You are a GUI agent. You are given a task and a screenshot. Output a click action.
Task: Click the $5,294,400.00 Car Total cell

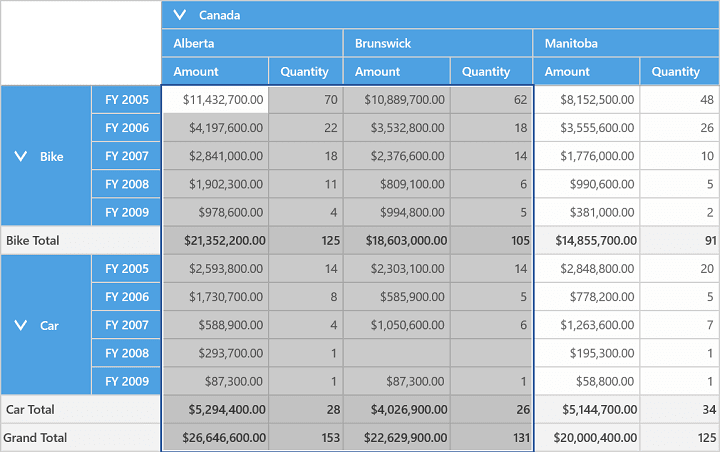(215, 409)
